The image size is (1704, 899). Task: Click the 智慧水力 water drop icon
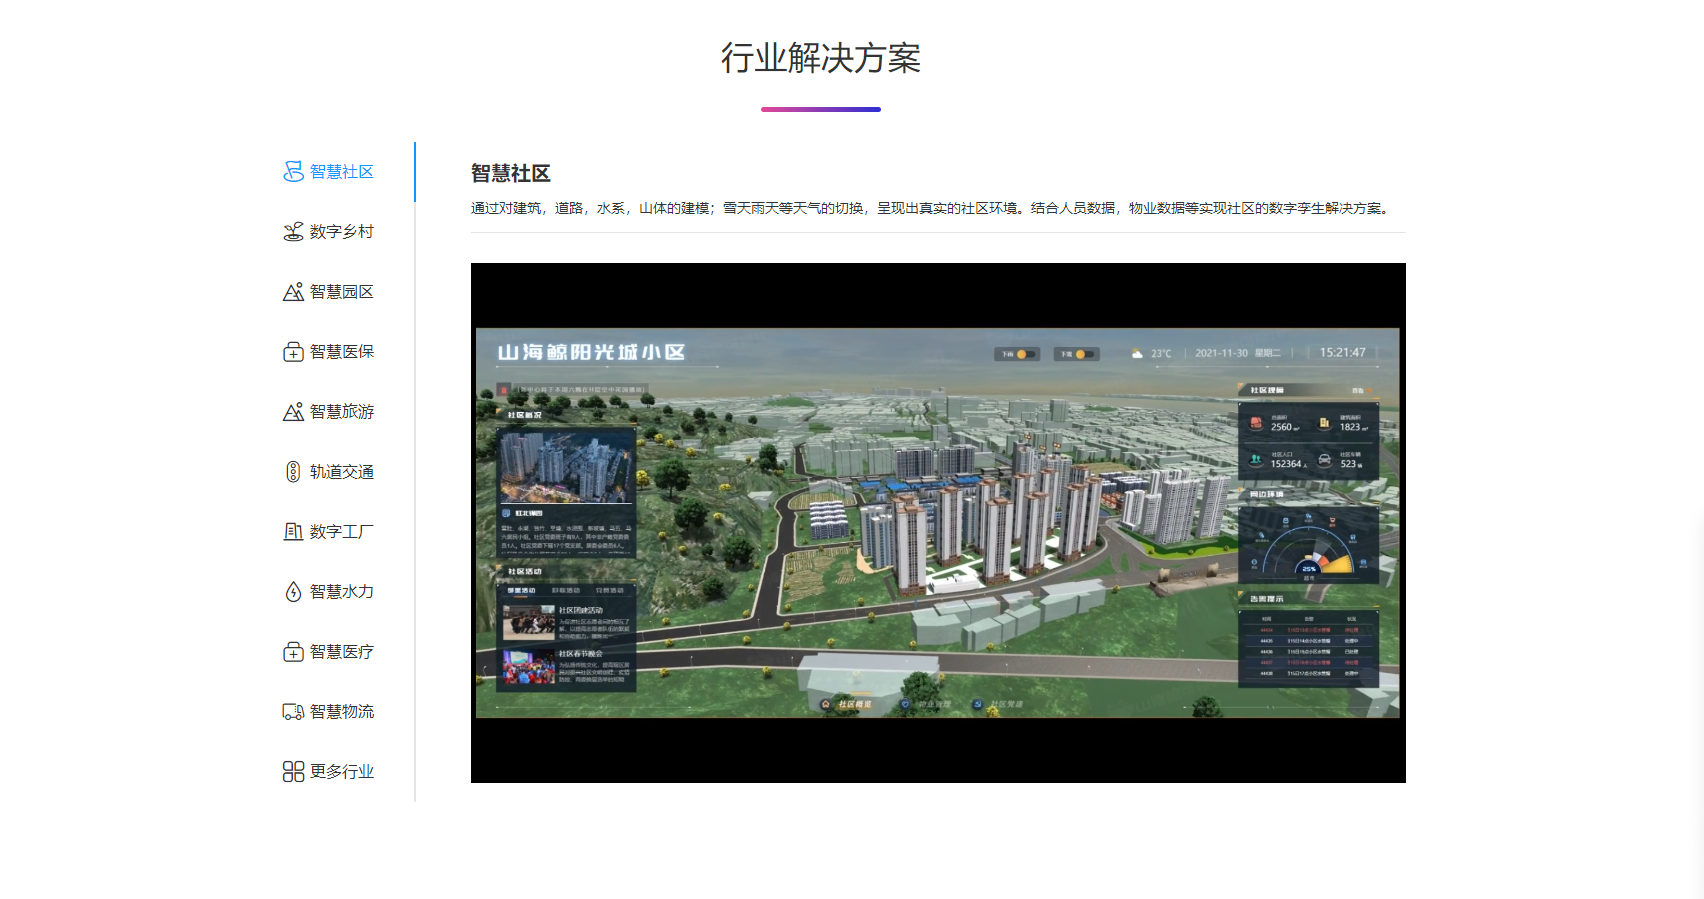tap(293, 592)
